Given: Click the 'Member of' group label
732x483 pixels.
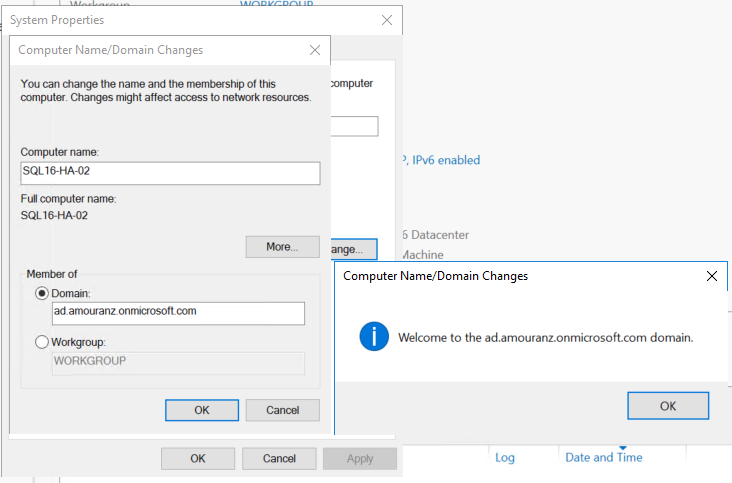Looking at the screenshot, I should point(52,274).
